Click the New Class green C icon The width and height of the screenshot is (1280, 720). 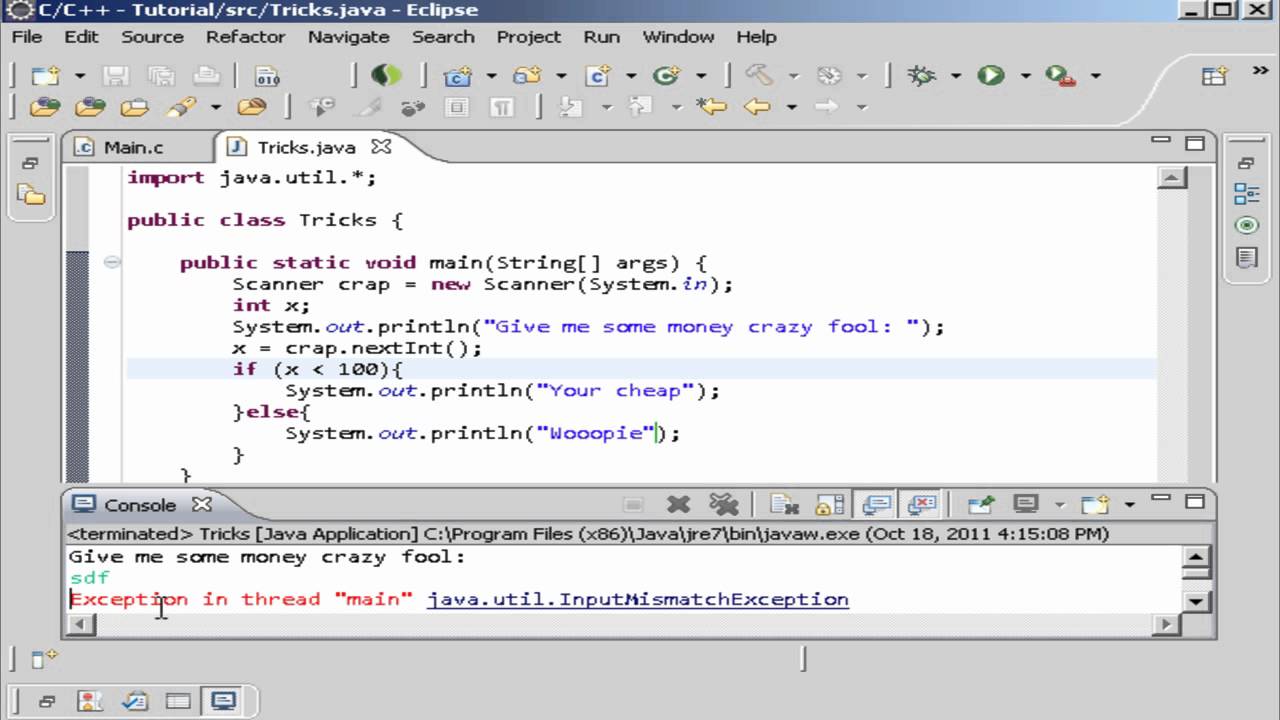click(666, 75)
